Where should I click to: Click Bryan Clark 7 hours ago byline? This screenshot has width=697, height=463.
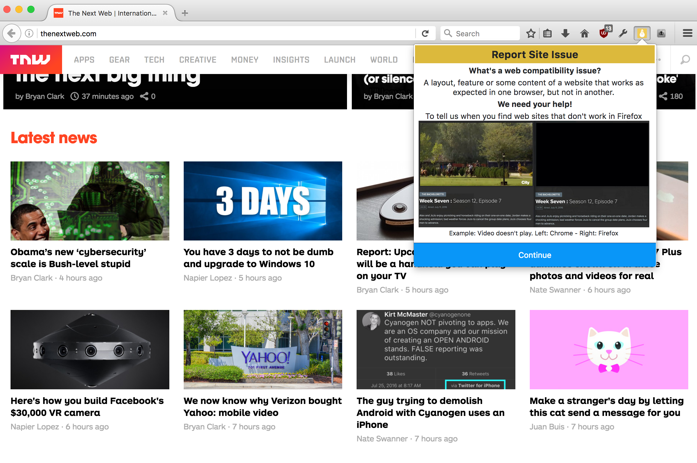[229, 427]
